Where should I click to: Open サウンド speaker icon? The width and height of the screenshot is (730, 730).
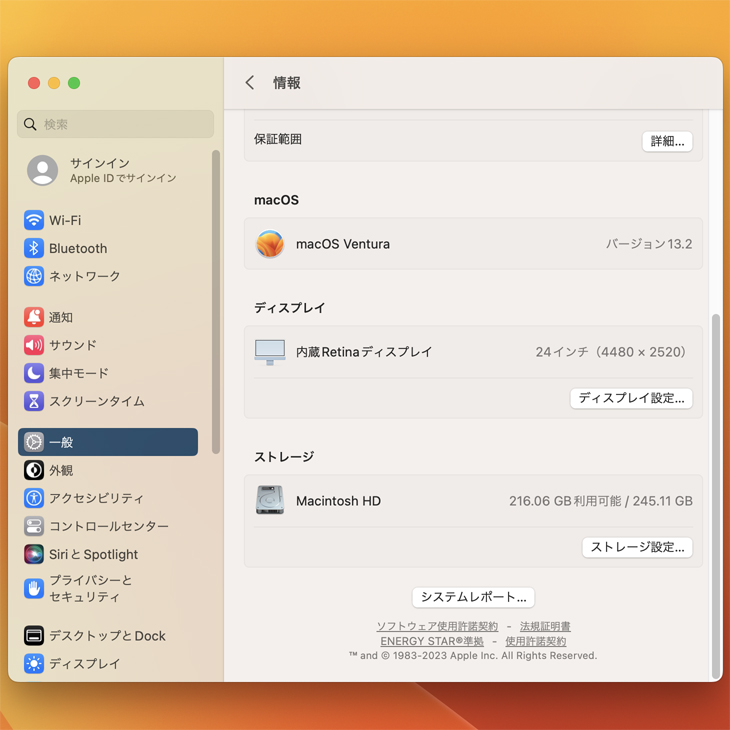pyautogui.click(x=34, y=345)
